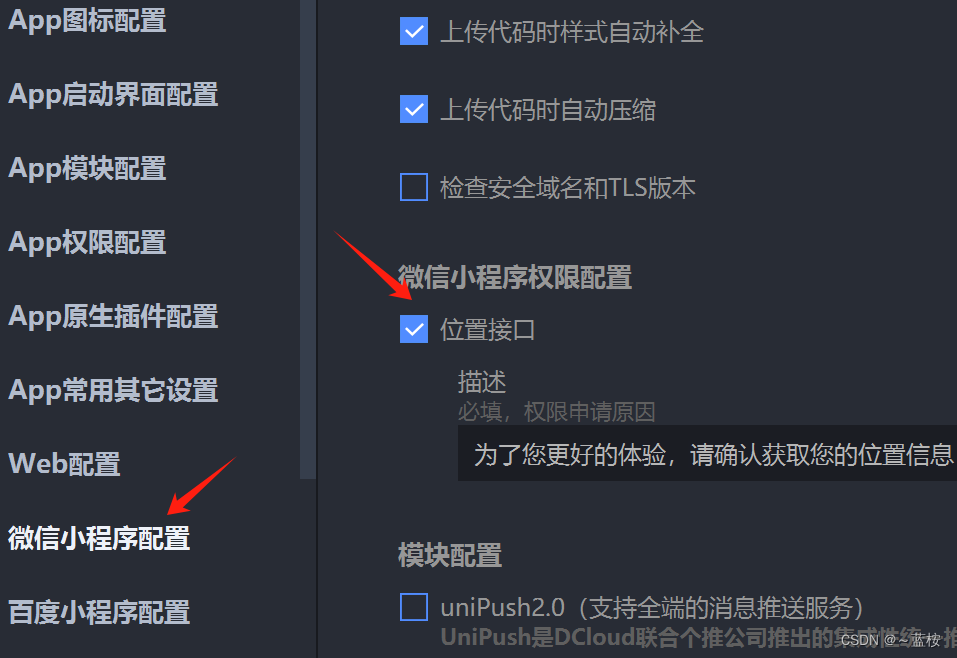The image size is (957, 658).
Task: Select 微信小程序配置 sidebar entry
Action: point(99,538)
